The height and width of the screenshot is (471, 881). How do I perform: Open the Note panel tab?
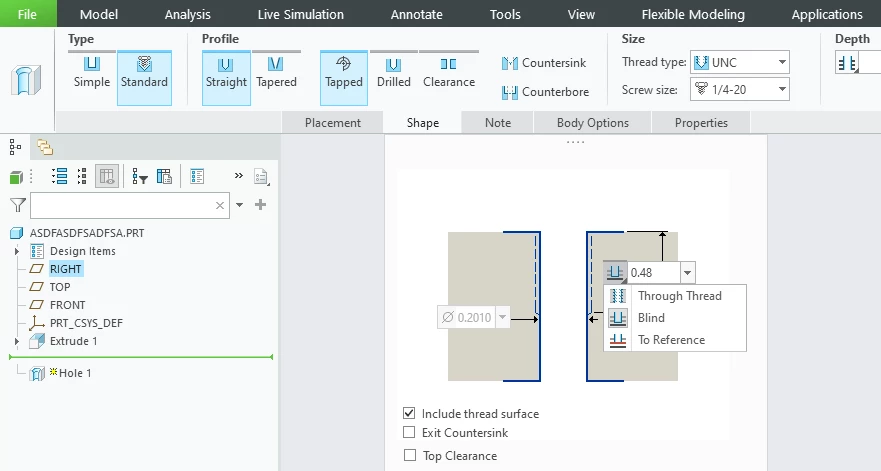(x=498, y=123)
